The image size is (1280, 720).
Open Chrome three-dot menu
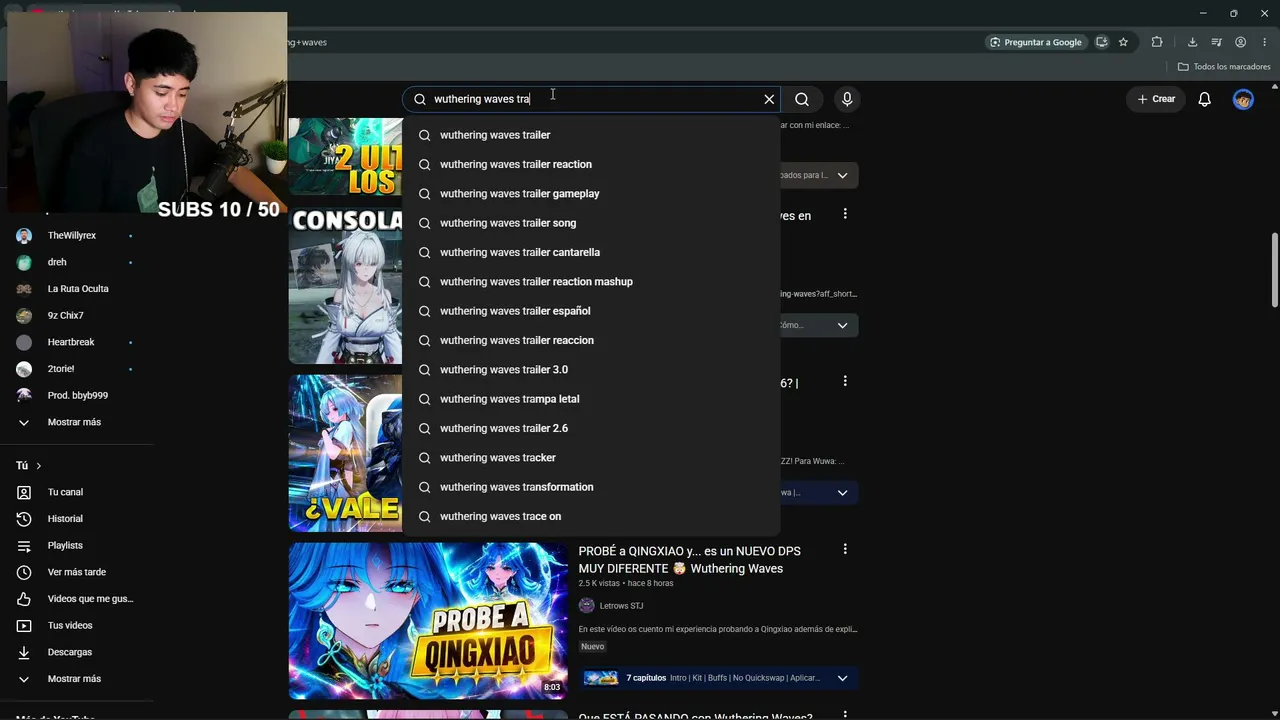[x=1264, y=42]
